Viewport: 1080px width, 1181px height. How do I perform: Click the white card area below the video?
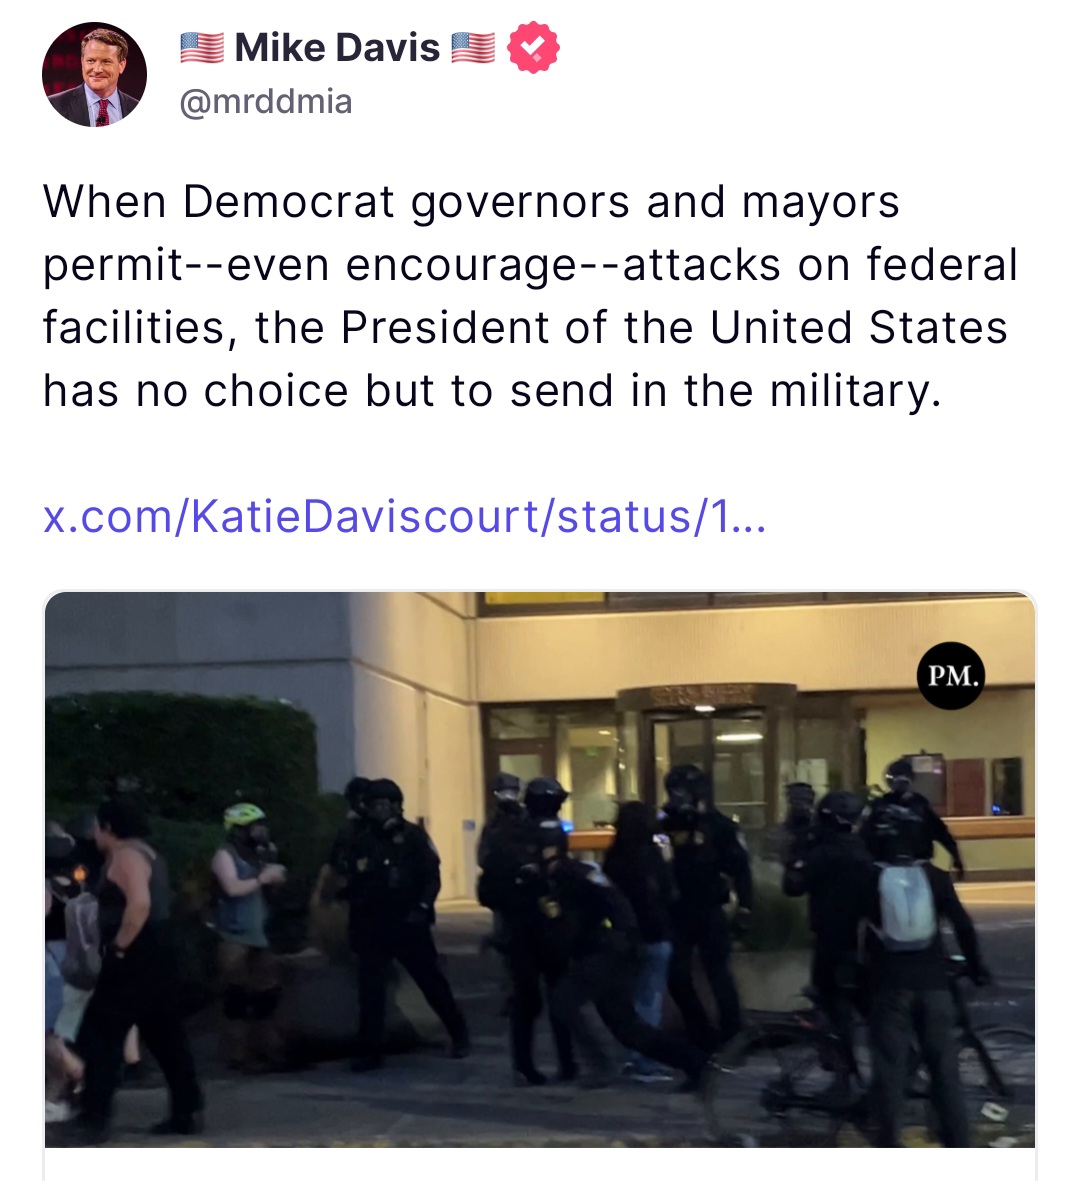(540, 1164)
